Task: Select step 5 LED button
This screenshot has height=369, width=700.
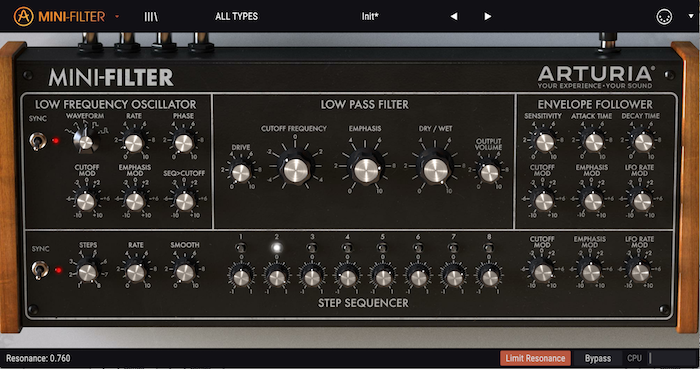Action: coord(382,247)
